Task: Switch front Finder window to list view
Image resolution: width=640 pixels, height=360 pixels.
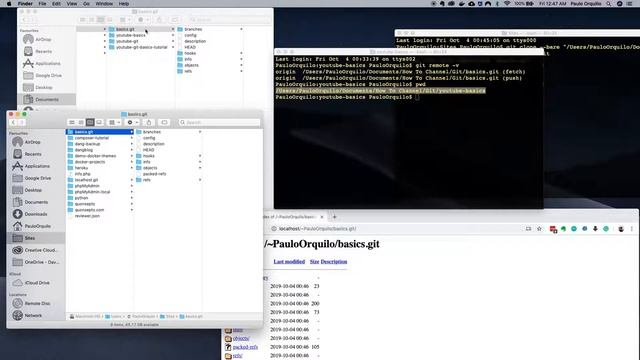Action: (81, 122)
